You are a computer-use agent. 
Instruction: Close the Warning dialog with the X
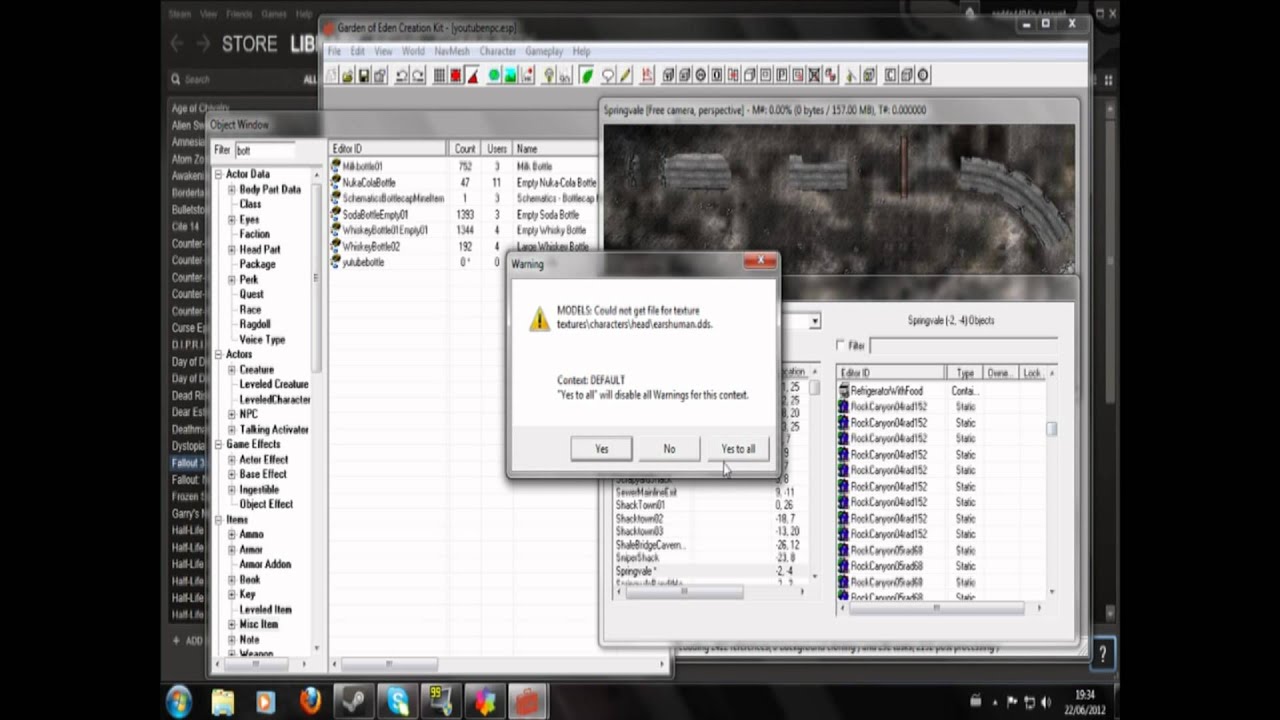pos(760,262)
